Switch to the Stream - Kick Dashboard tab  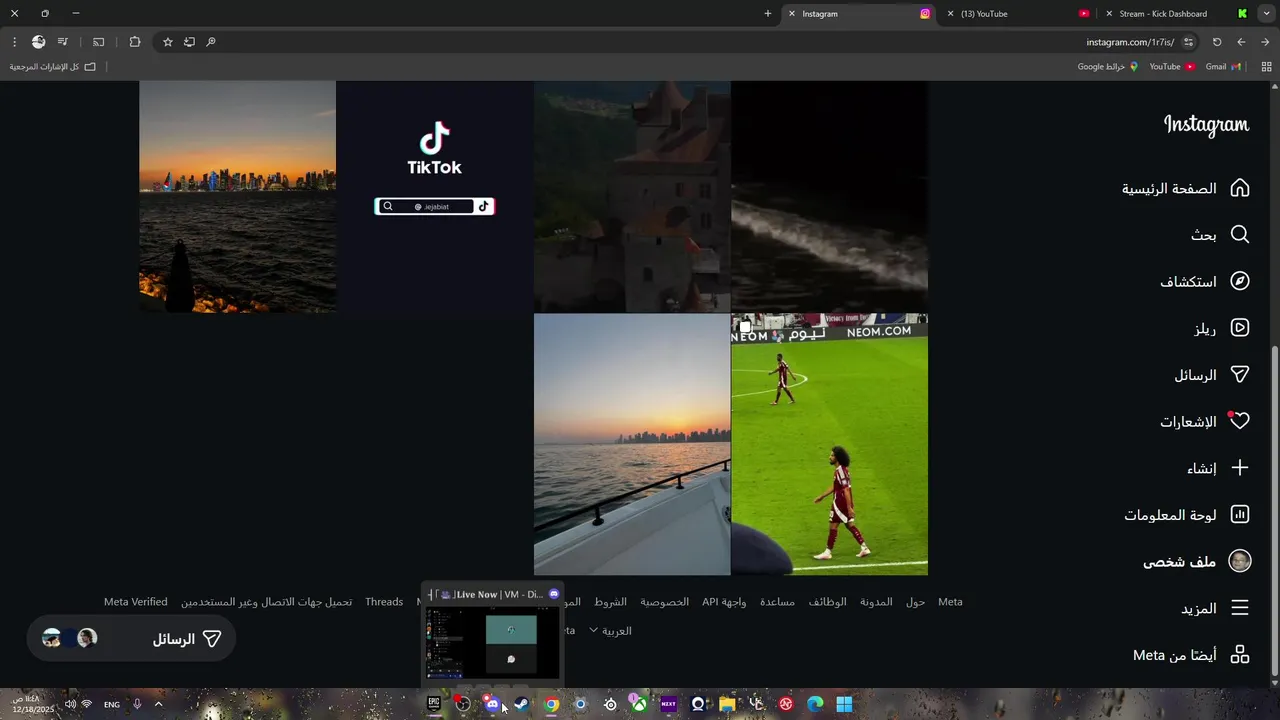click(1176, 14)
